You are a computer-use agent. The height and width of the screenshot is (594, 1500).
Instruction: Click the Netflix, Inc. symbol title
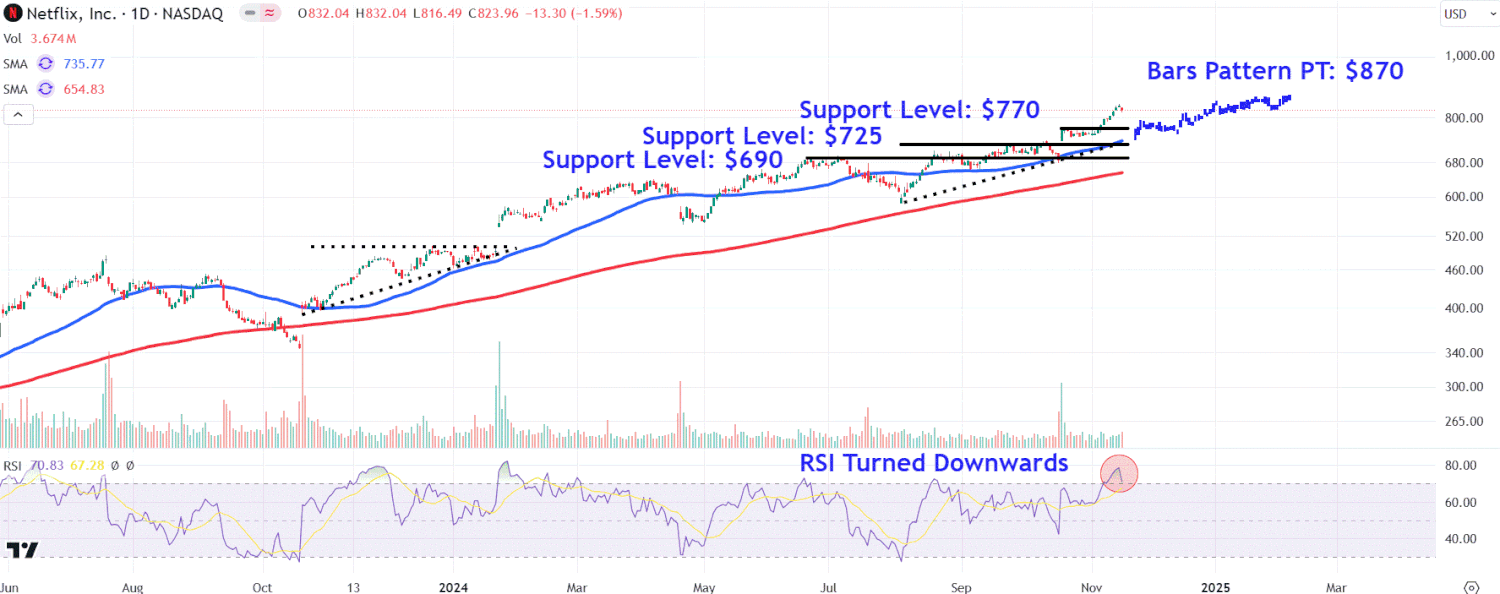70,13
